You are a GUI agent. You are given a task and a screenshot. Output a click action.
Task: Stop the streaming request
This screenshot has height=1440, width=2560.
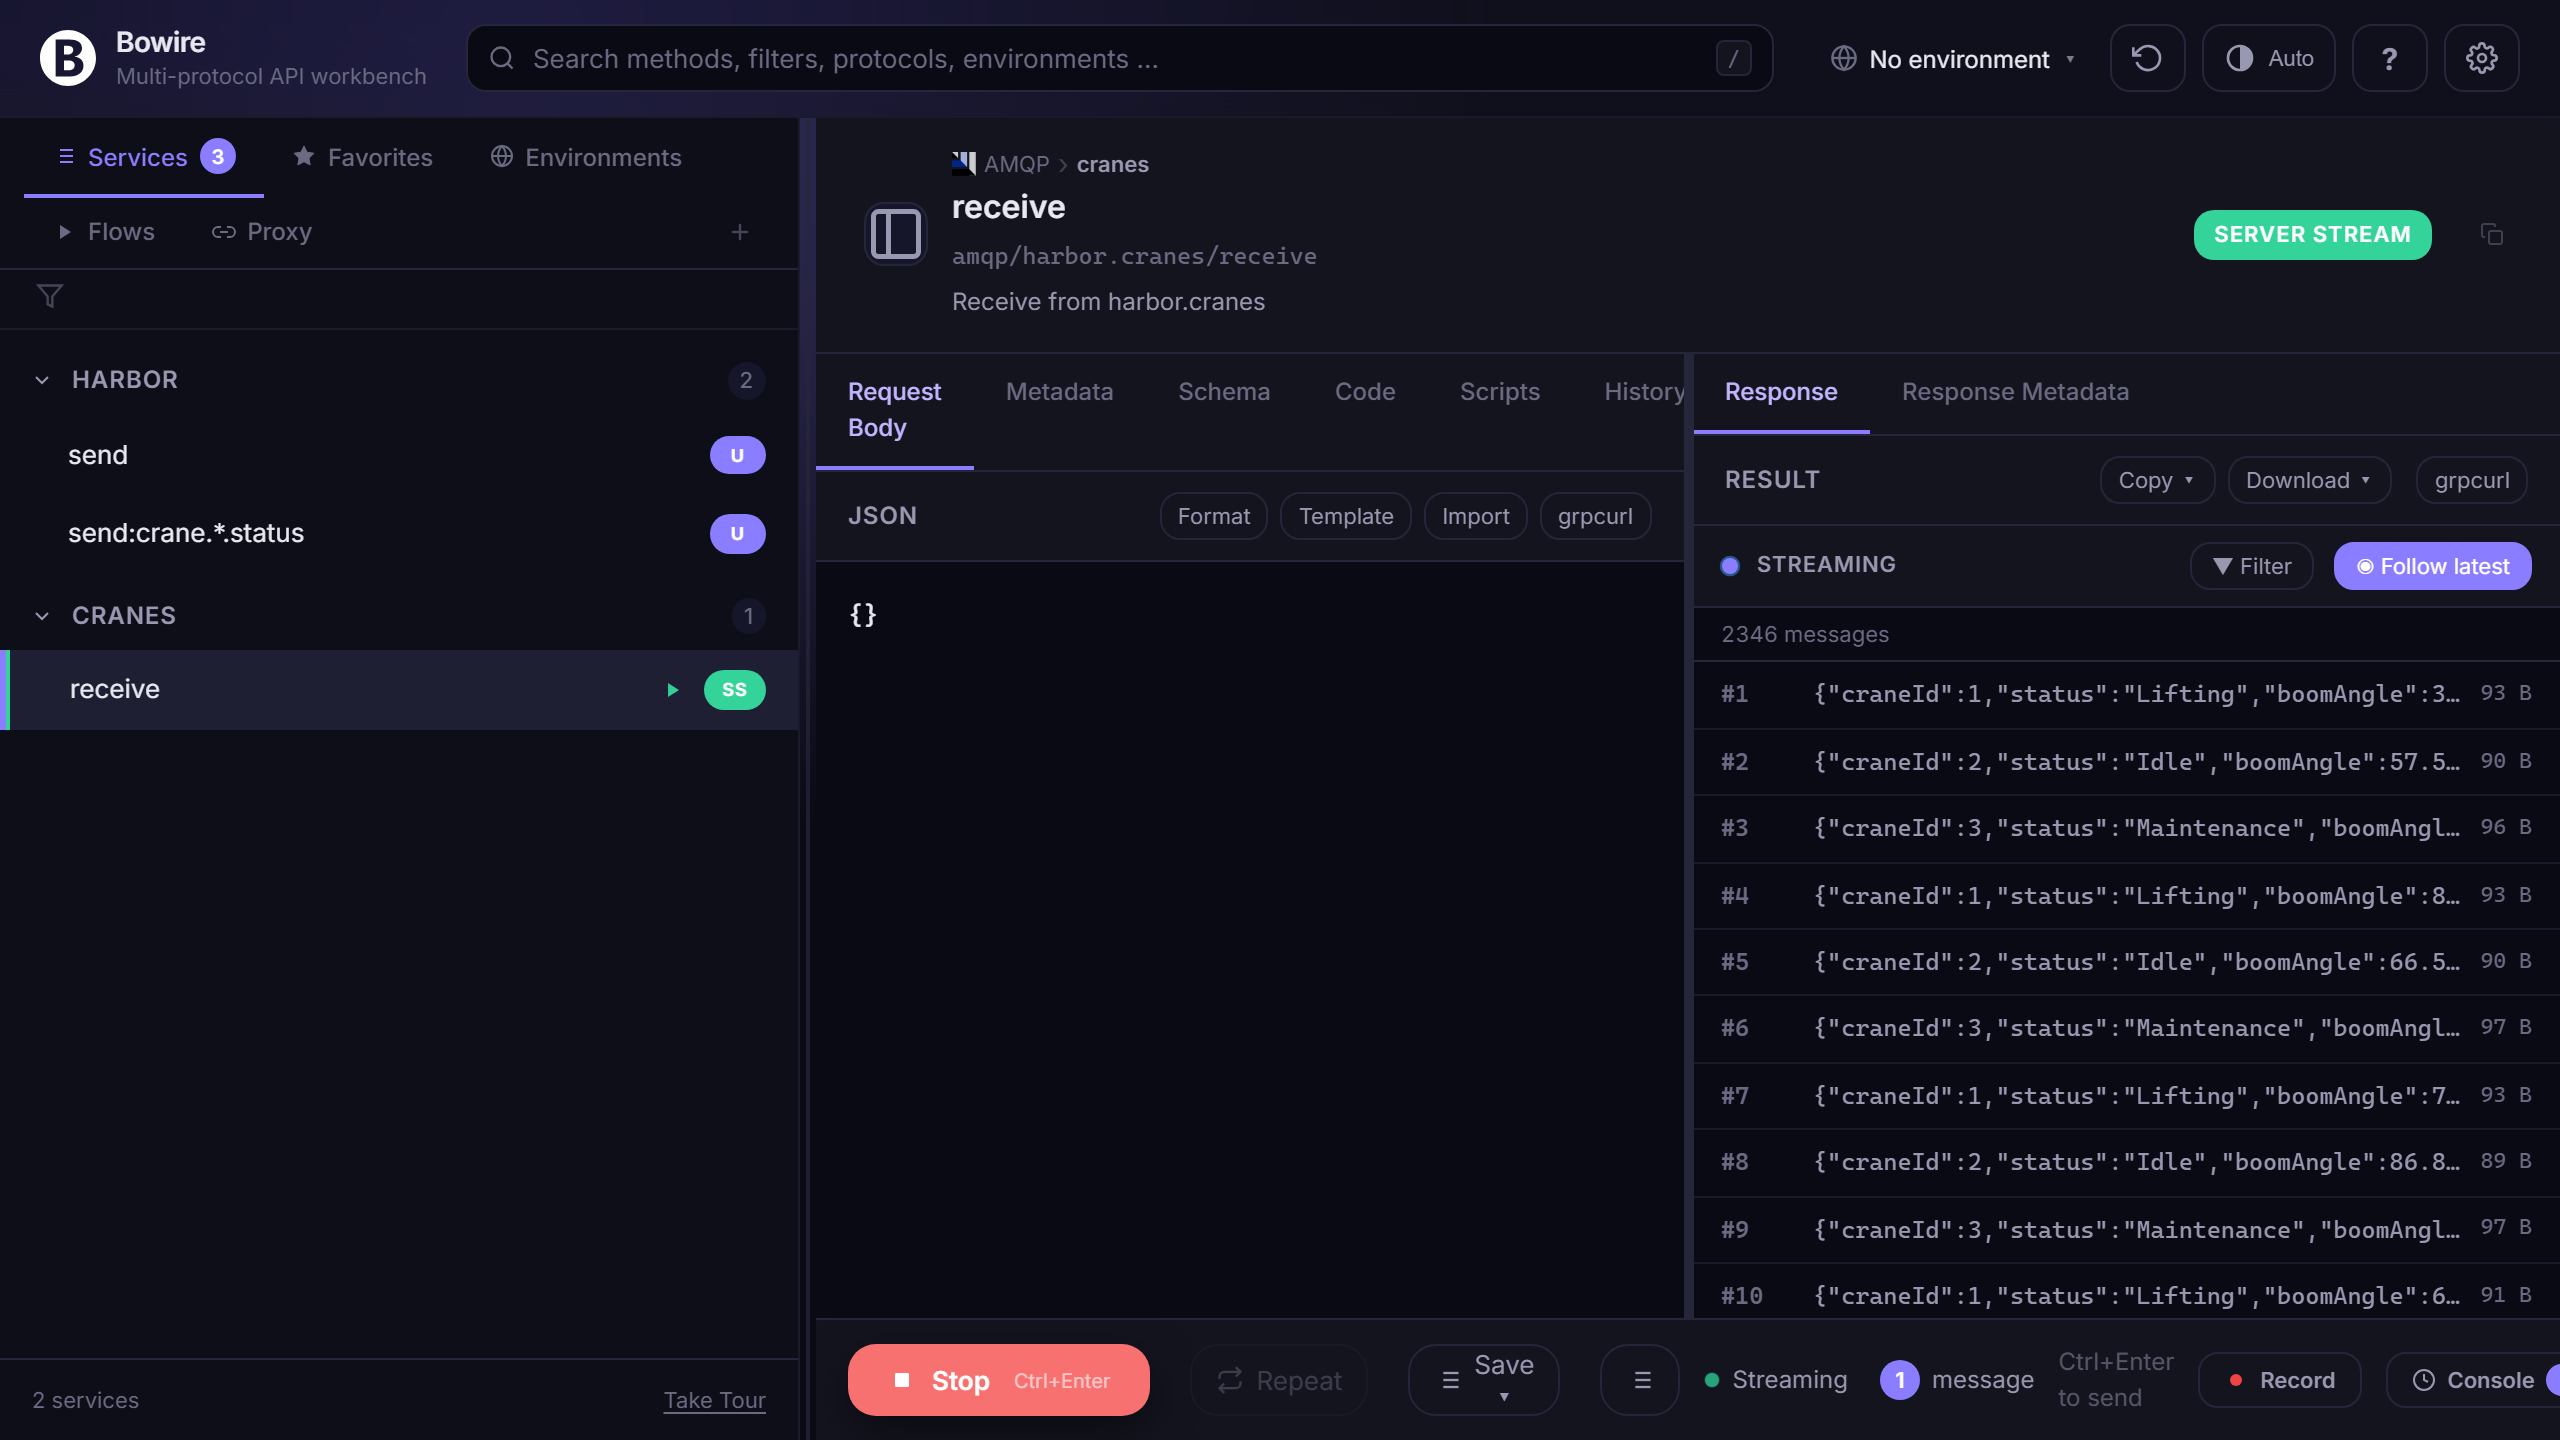(999, 1380)
